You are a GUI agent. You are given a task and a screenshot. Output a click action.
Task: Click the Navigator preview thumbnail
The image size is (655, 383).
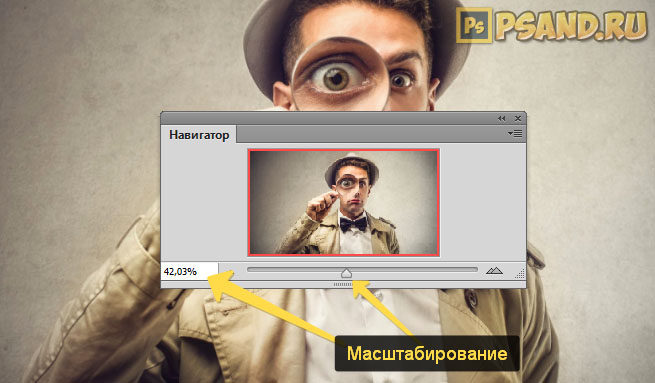[x=344, y=203]
